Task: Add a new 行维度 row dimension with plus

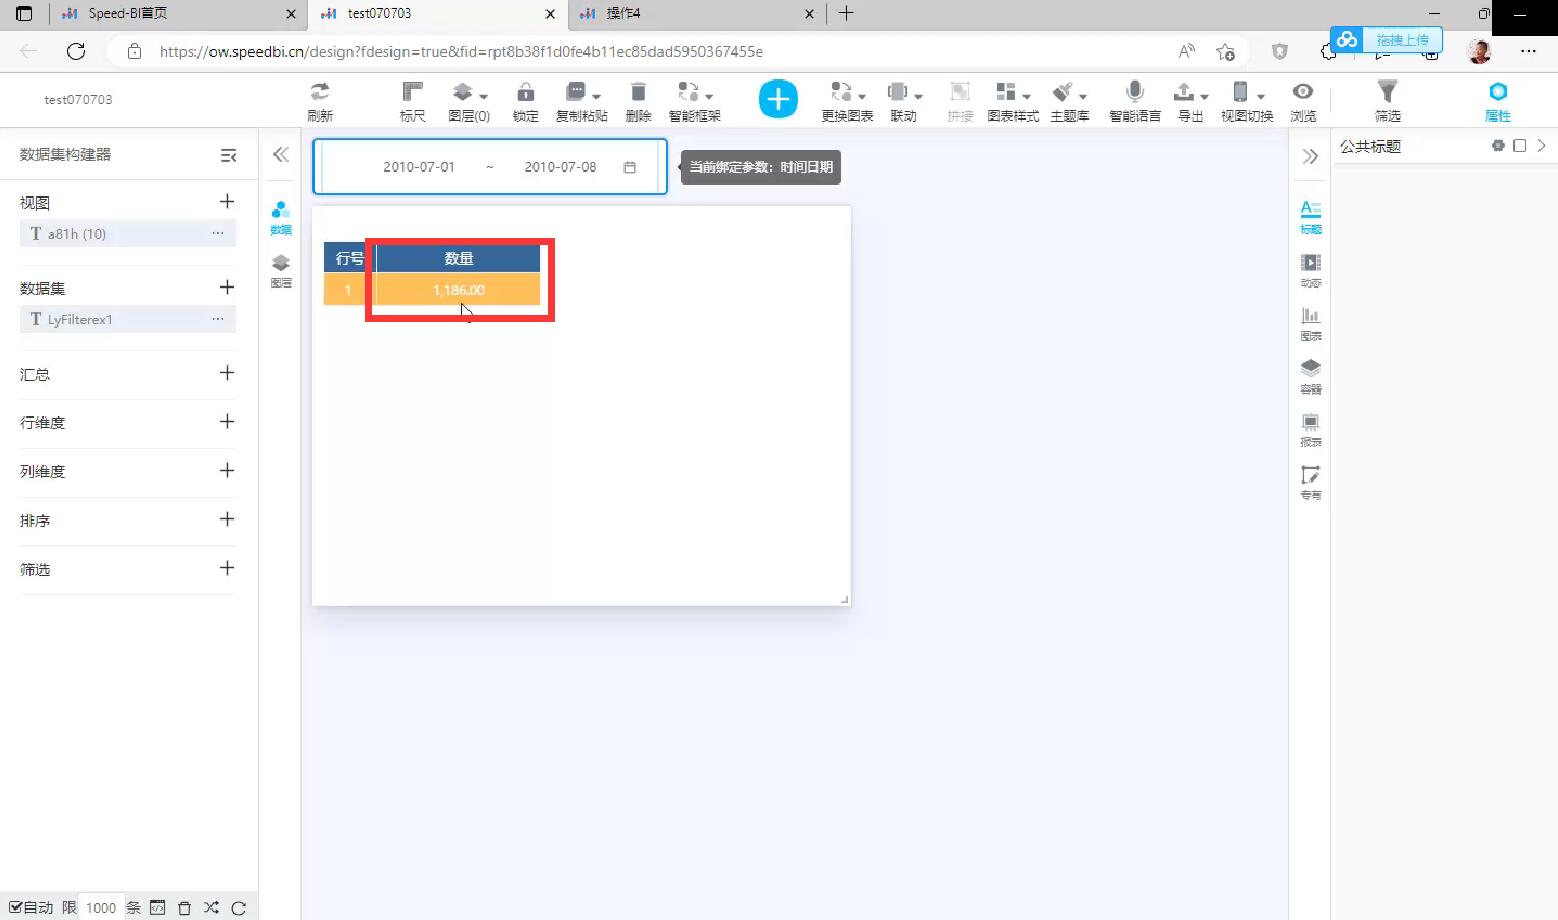Action: 227,421
